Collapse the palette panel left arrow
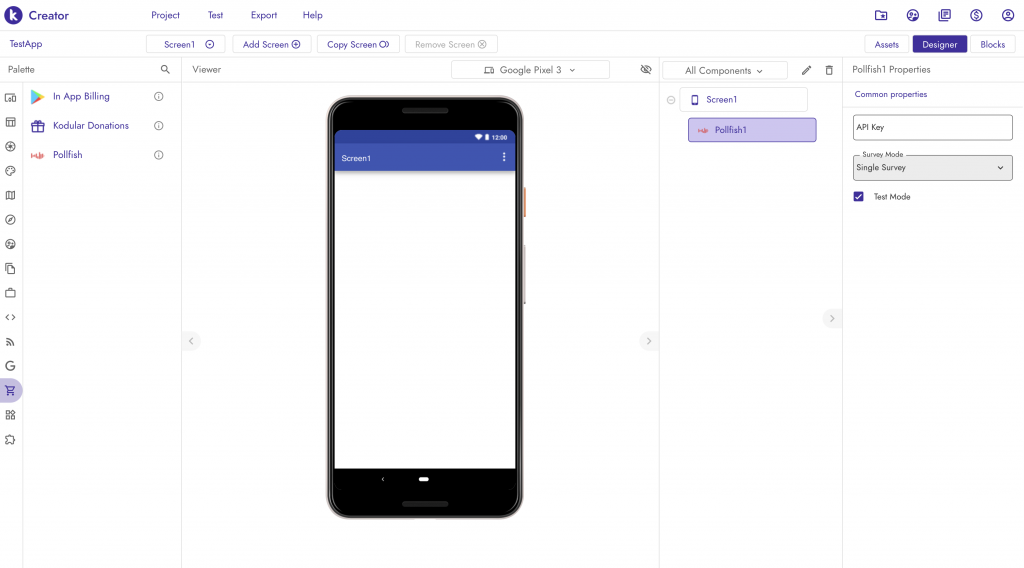The height and width of the screenshot is (568, 1024). (191, 341)
